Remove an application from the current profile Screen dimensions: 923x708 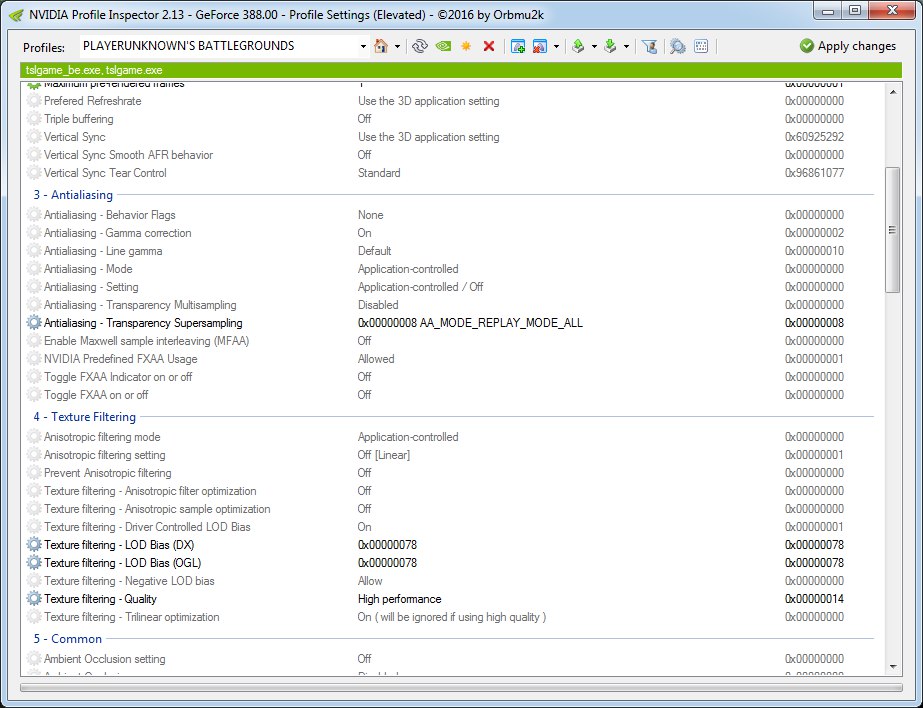[x=540, y=46]
